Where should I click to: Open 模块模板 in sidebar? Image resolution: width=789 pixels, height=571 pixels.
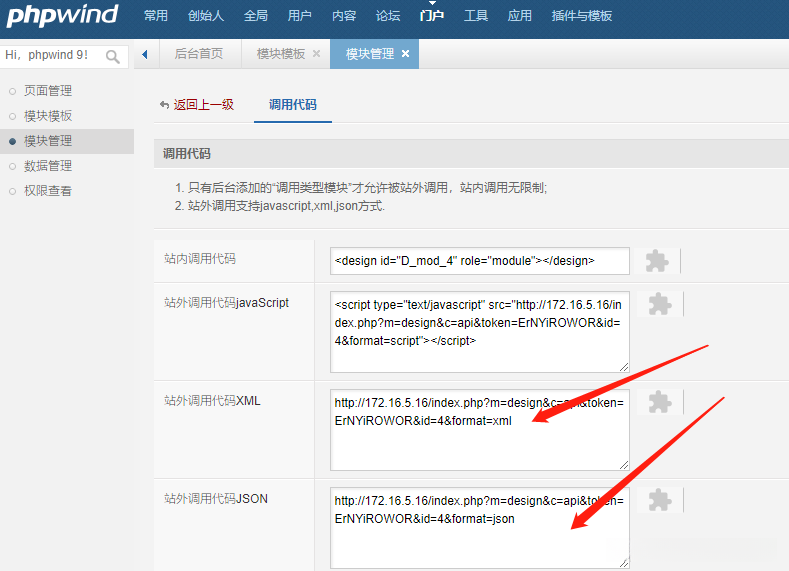click(x=48, y=116)
